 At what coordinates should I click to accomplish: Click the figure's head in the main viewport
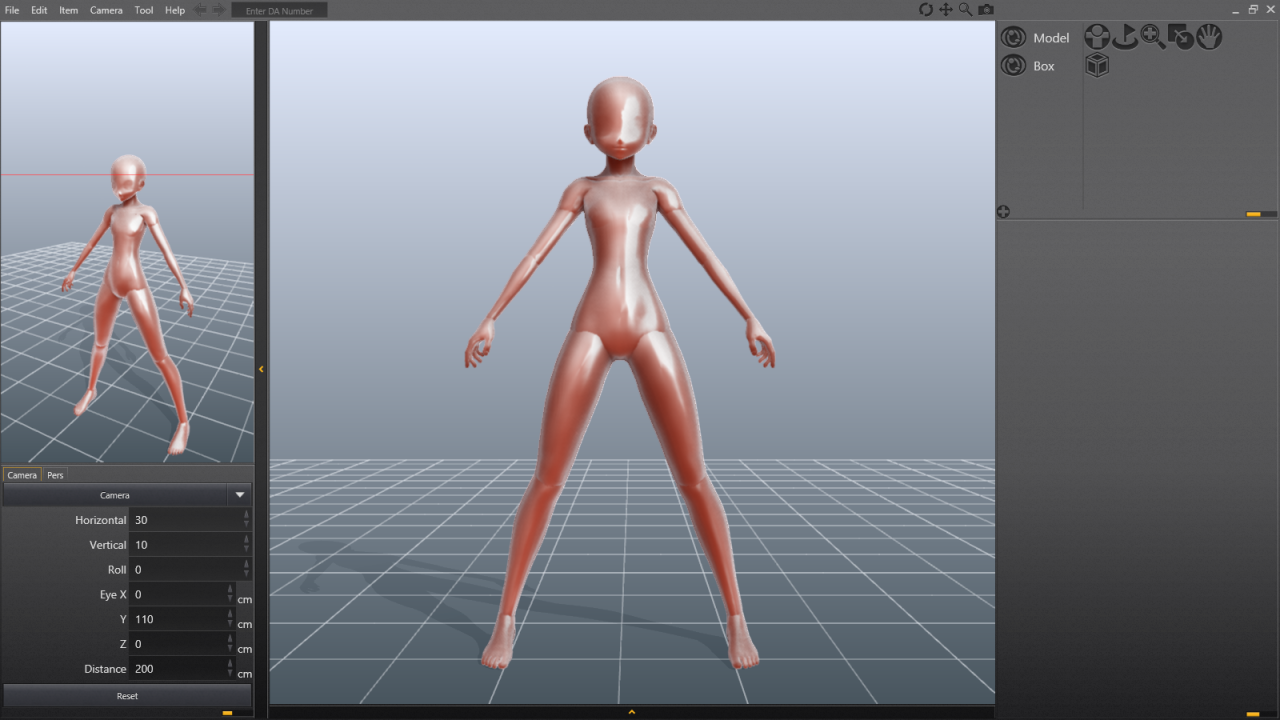pos(620,117)
